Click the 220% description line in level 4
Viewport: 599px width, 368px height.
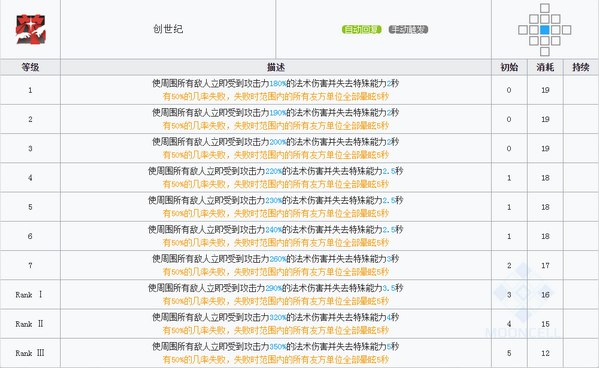275,171
